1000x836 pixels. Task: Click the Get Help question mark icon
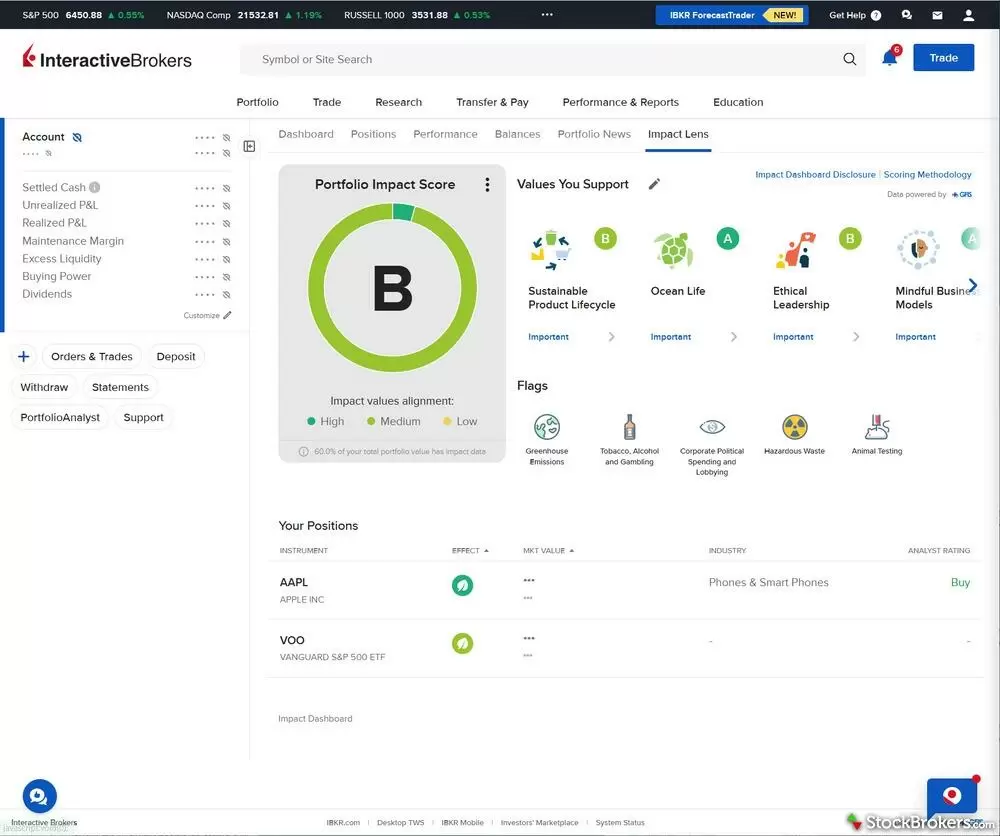(876, 15)
